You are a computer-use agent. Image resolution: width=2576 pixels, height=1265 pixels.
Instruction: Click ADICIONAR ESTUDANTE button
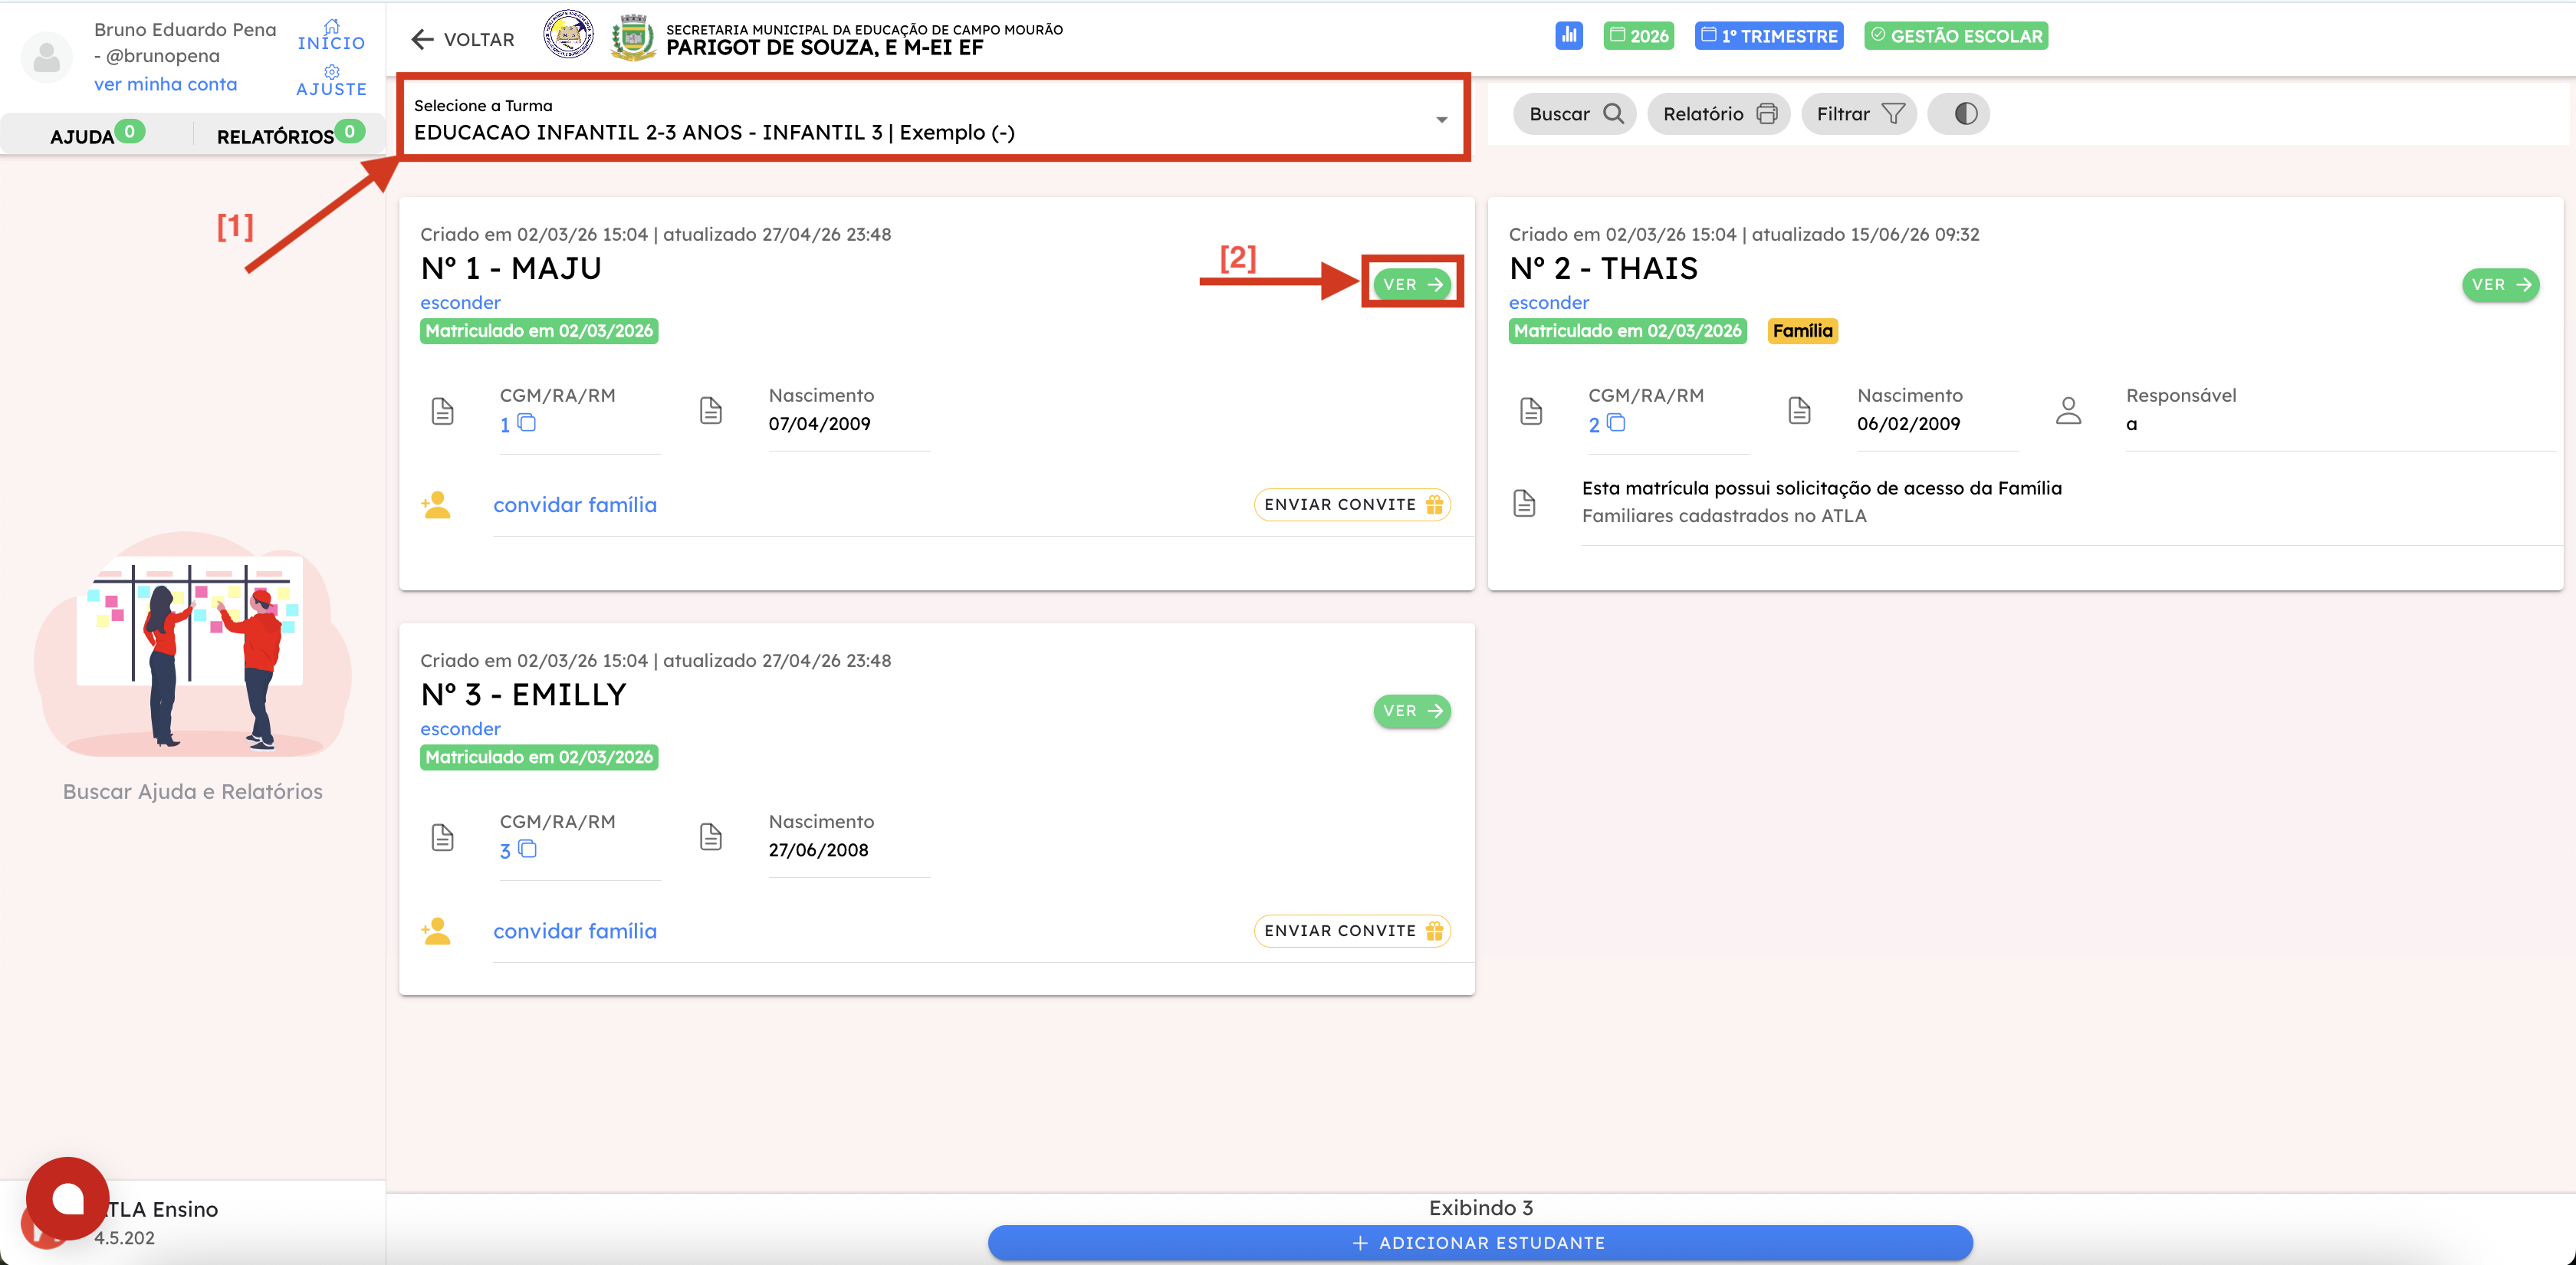[x=1480, y=1243]
